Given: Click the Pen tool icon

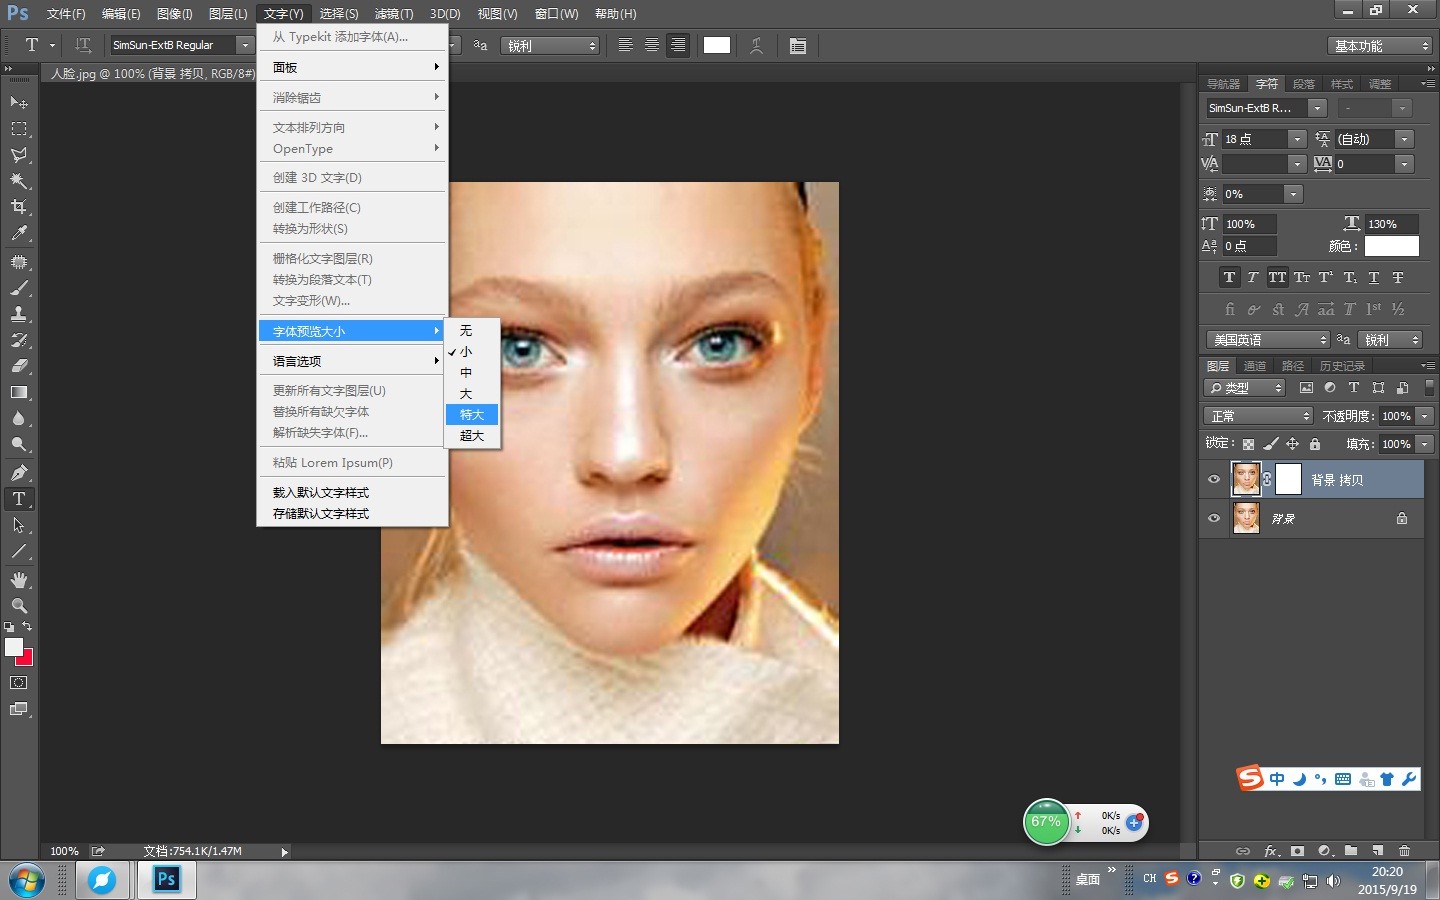Looking at the screenshot, I should [19, 473].
